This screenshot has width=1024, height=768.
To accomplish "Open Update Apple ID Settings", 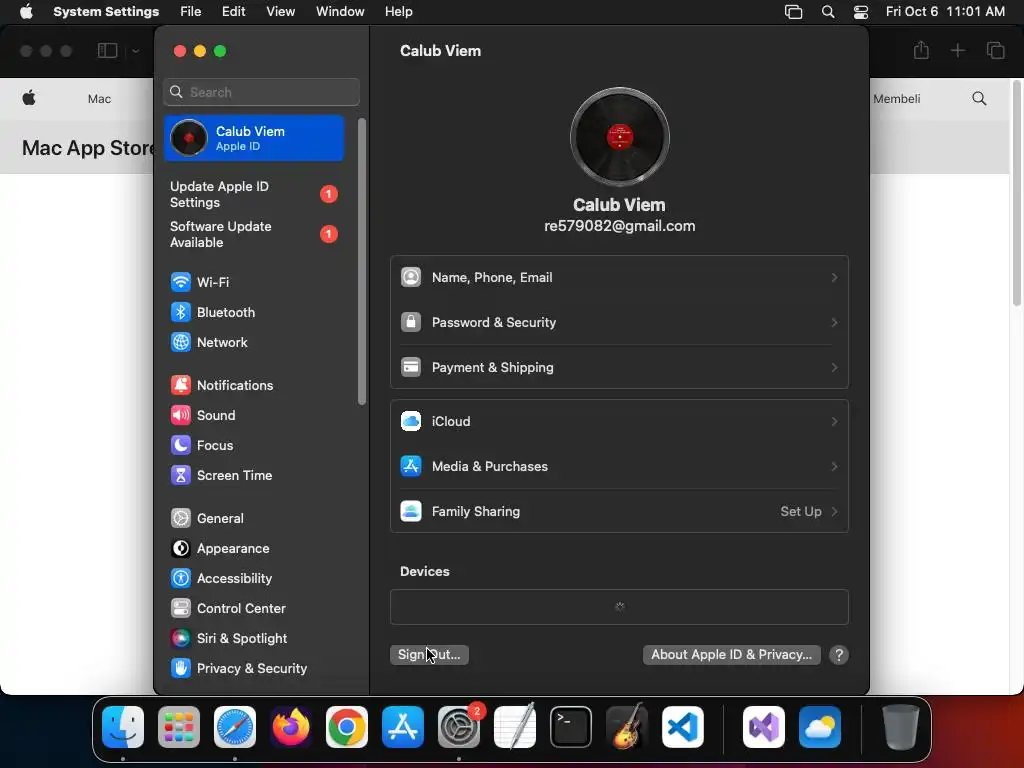I will pos(253,195).
